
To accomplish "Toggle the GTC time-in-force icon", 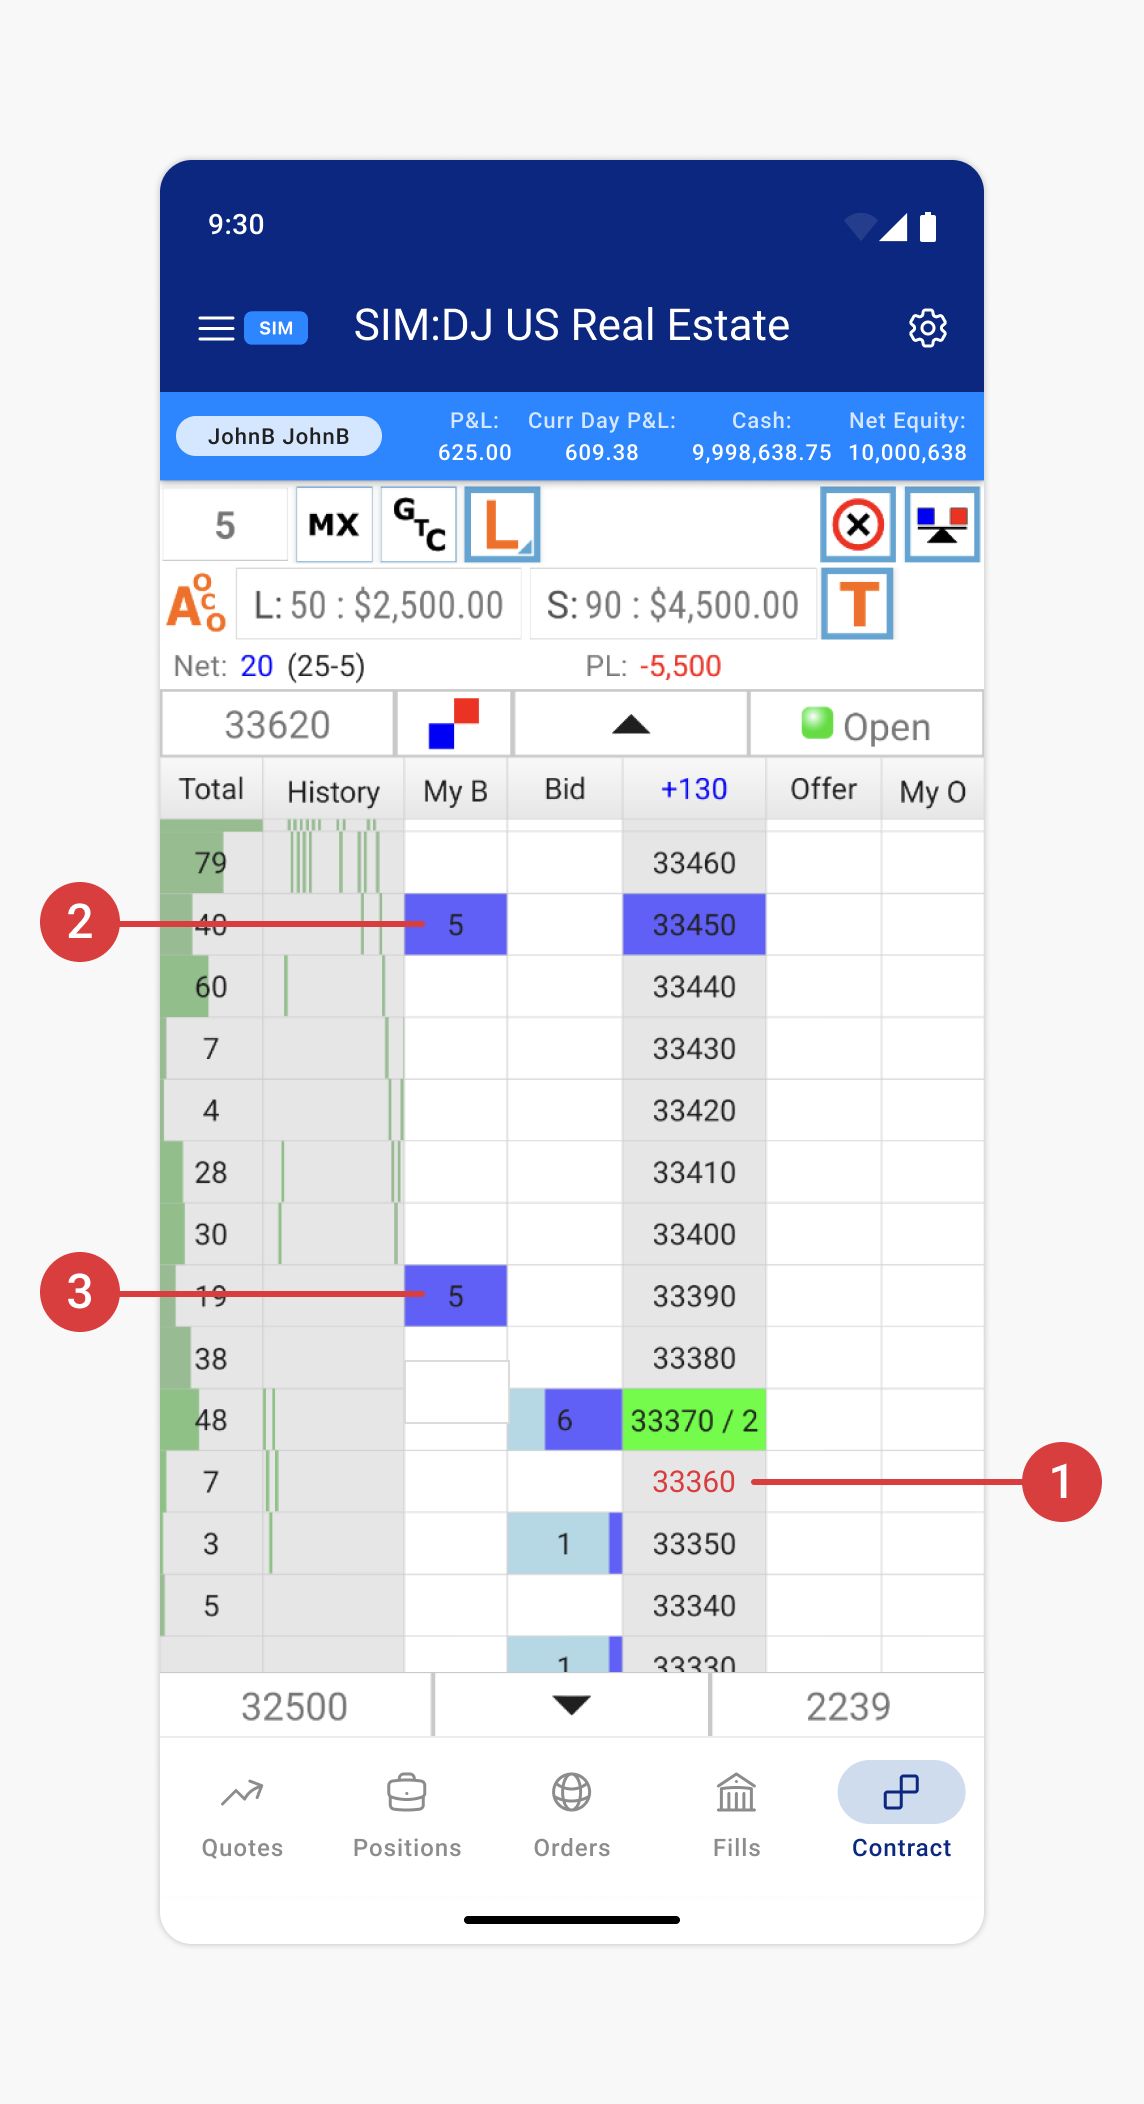I will [x=419, y=525].
